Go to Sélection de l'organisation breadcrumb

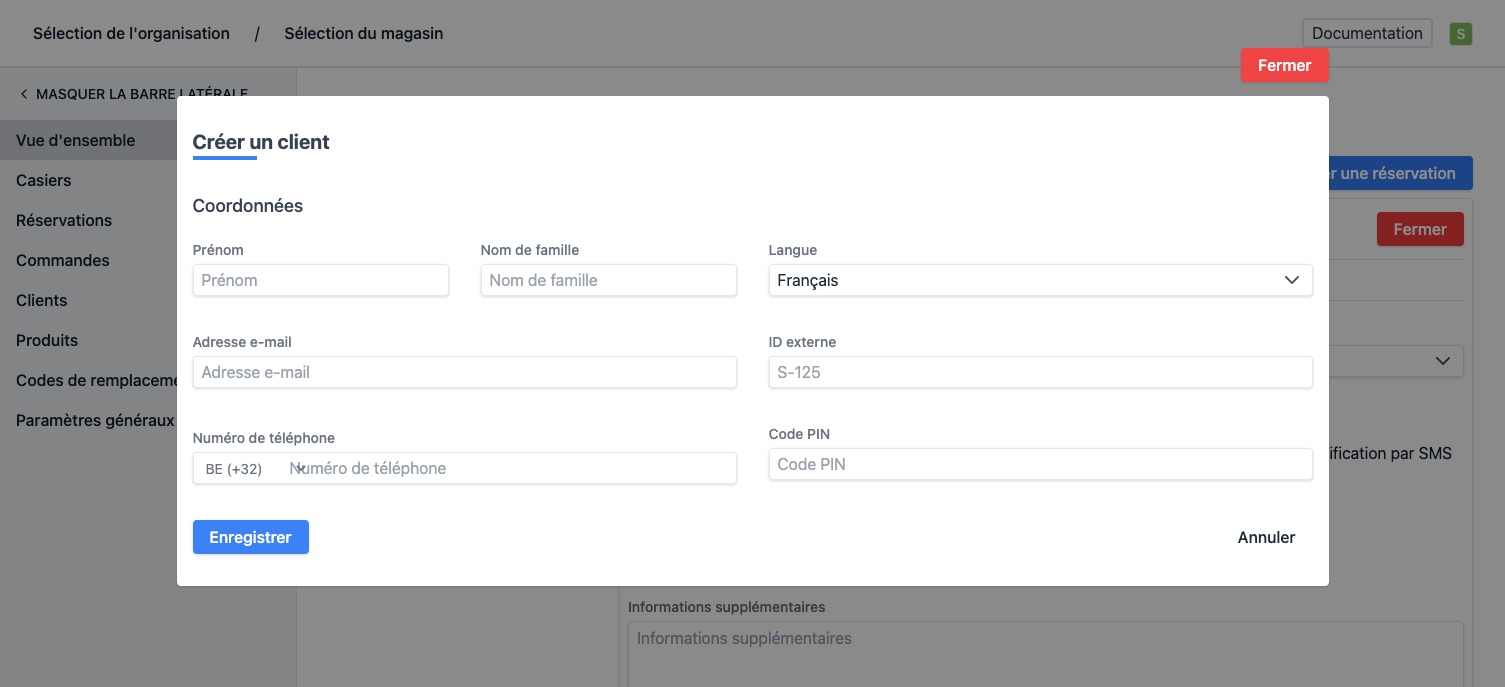click(x=131, y=34)
